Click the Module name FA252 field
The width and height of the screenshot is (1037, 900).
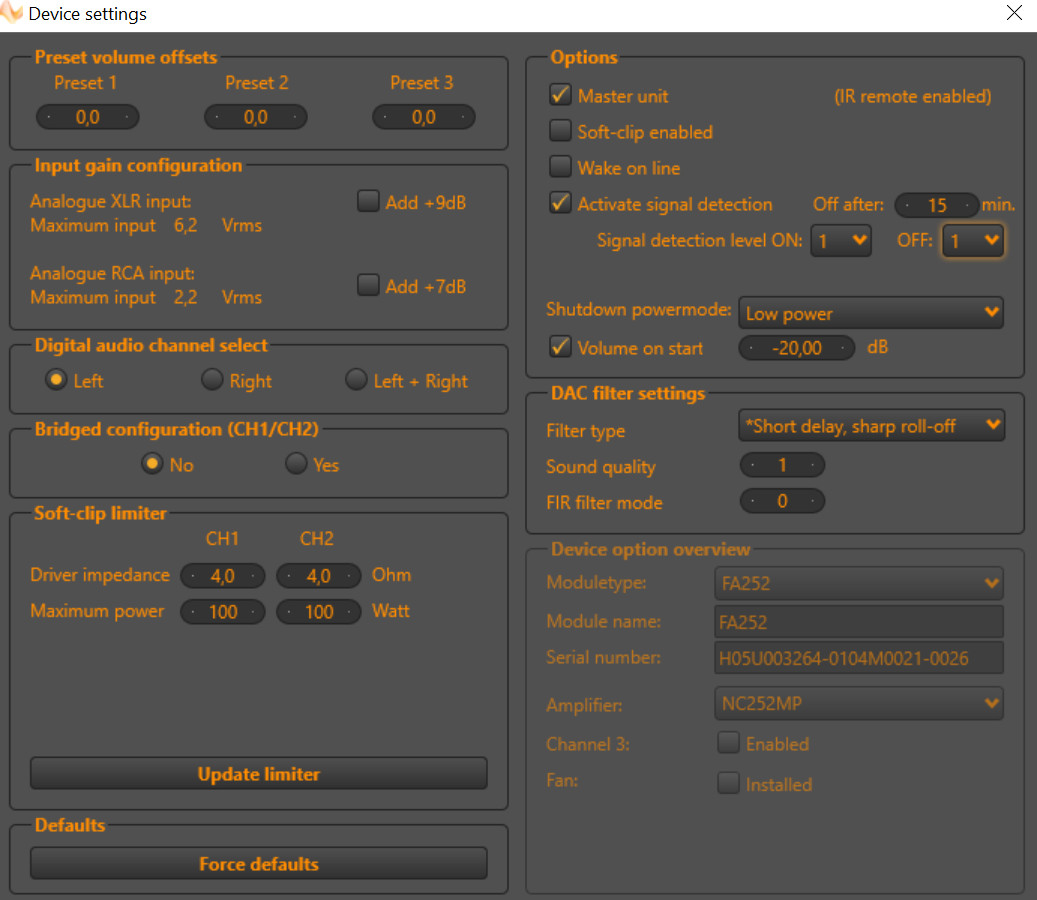[x=858, y=622]
